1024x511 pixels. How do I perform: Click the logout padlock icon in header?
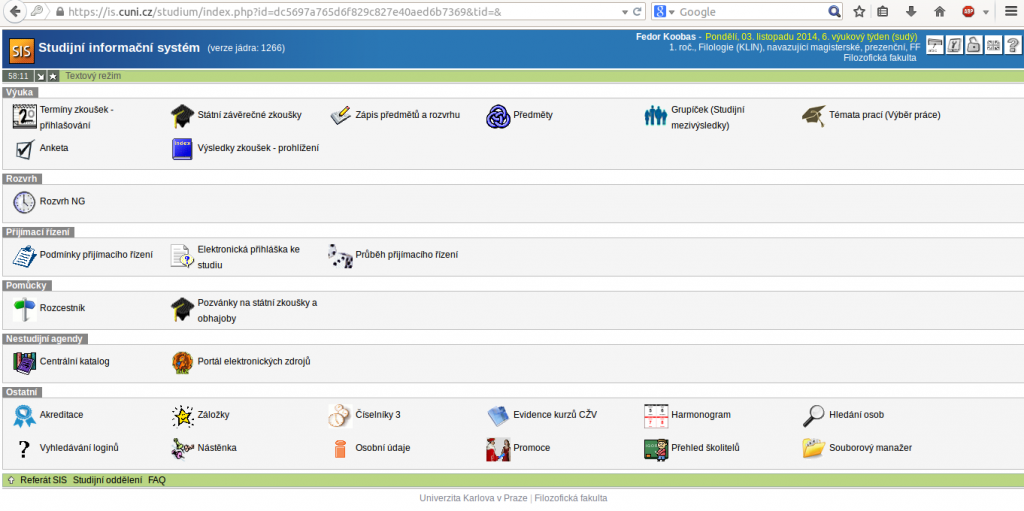[x=973, y=45]
